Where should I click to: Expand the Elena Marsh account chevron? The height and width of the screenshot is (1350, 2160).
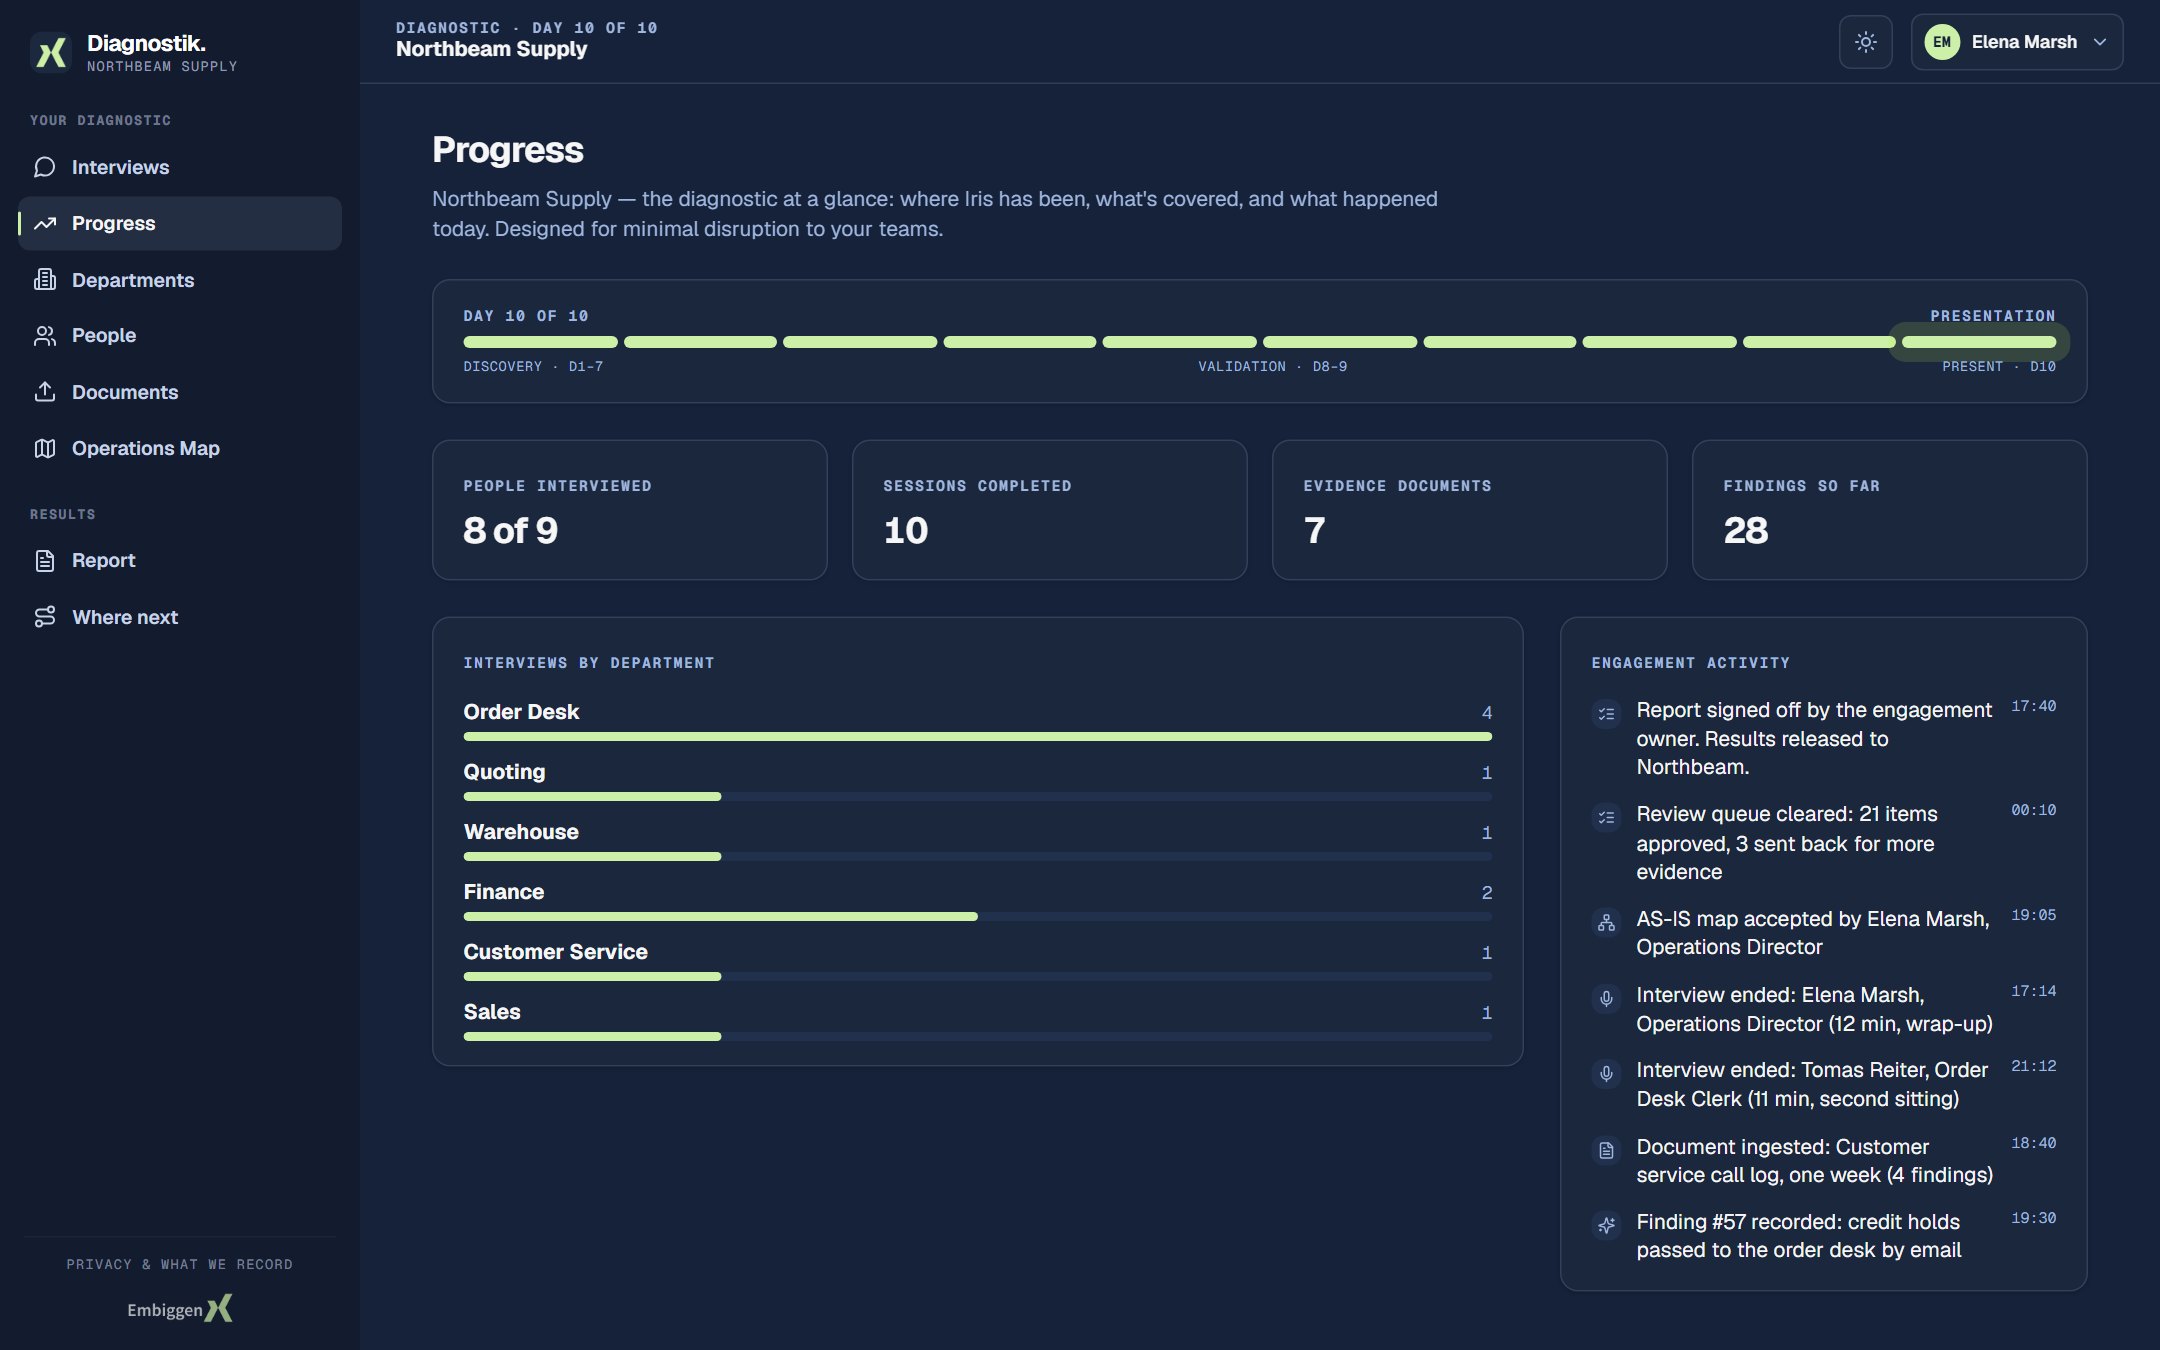[x=2100, y=42]
